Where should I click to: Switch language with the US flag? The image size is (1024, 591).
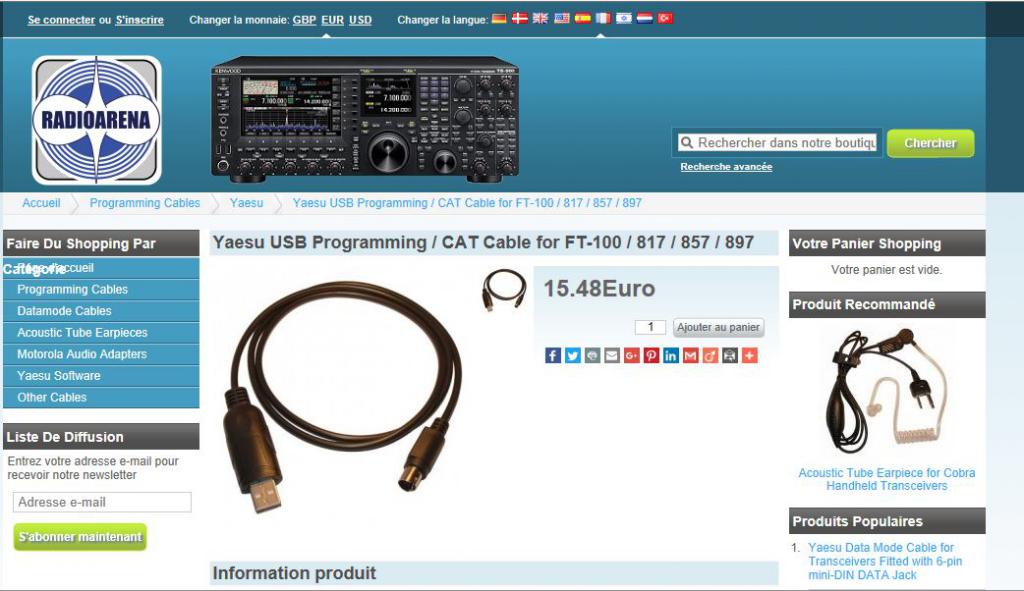562,18
